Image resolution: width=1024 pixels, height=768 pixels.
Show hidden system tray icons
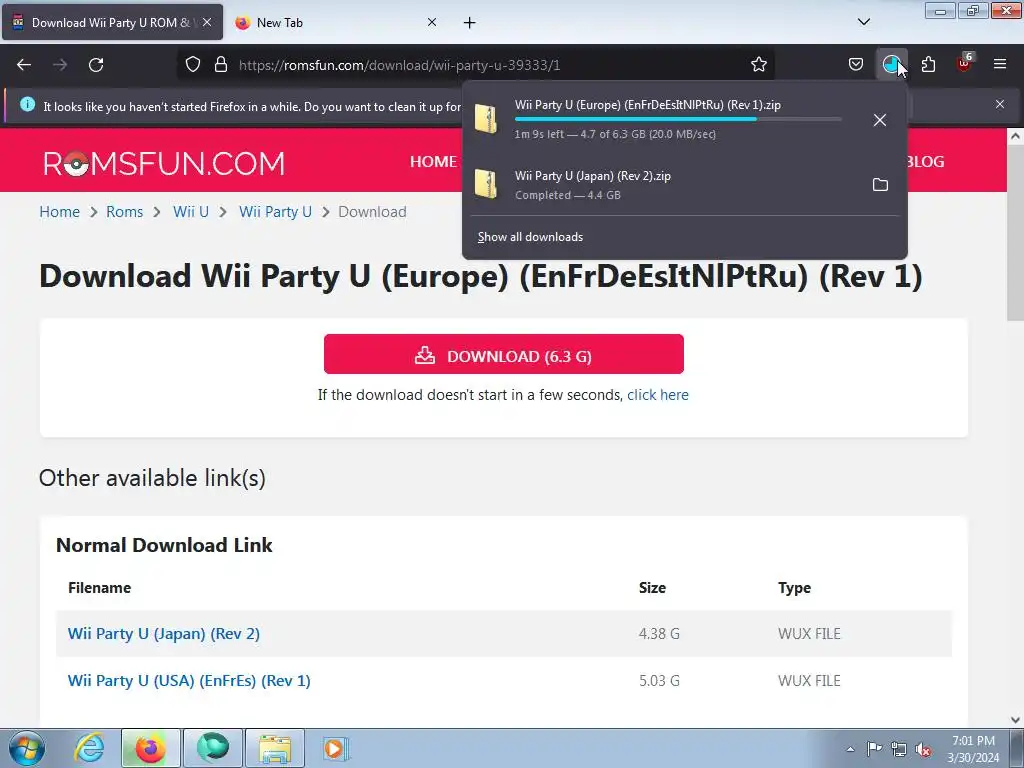850,748
